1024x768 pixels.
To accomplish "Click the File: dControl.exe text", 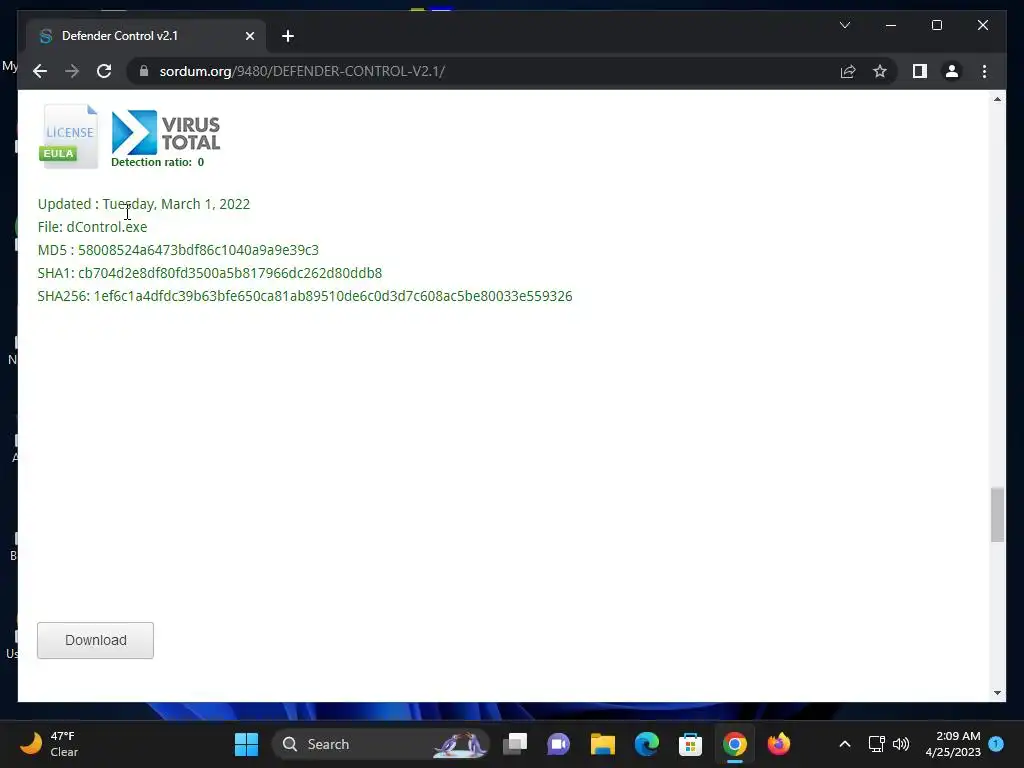I will point(93,227).
